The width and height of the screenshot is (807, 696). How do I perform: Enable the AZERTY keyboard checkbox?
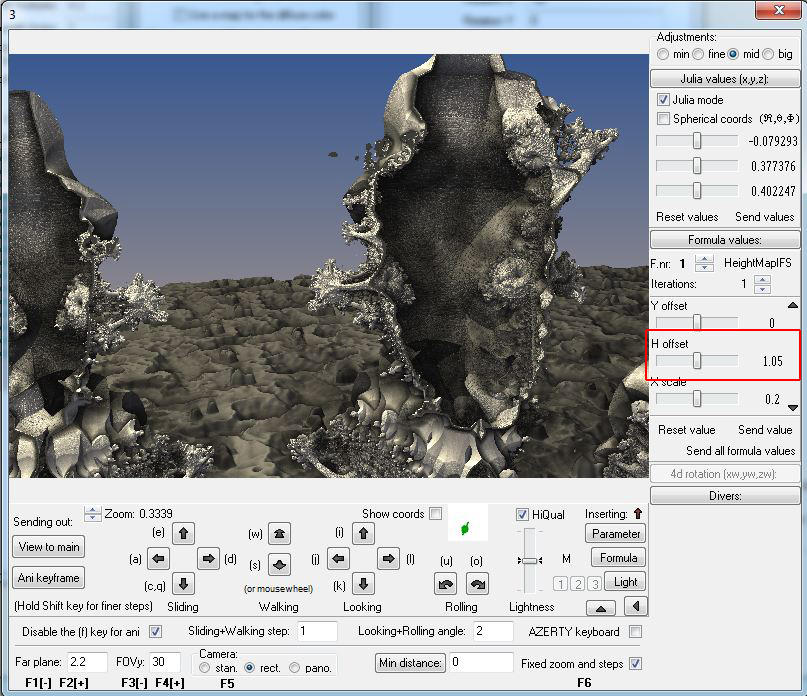pos(636,632)
